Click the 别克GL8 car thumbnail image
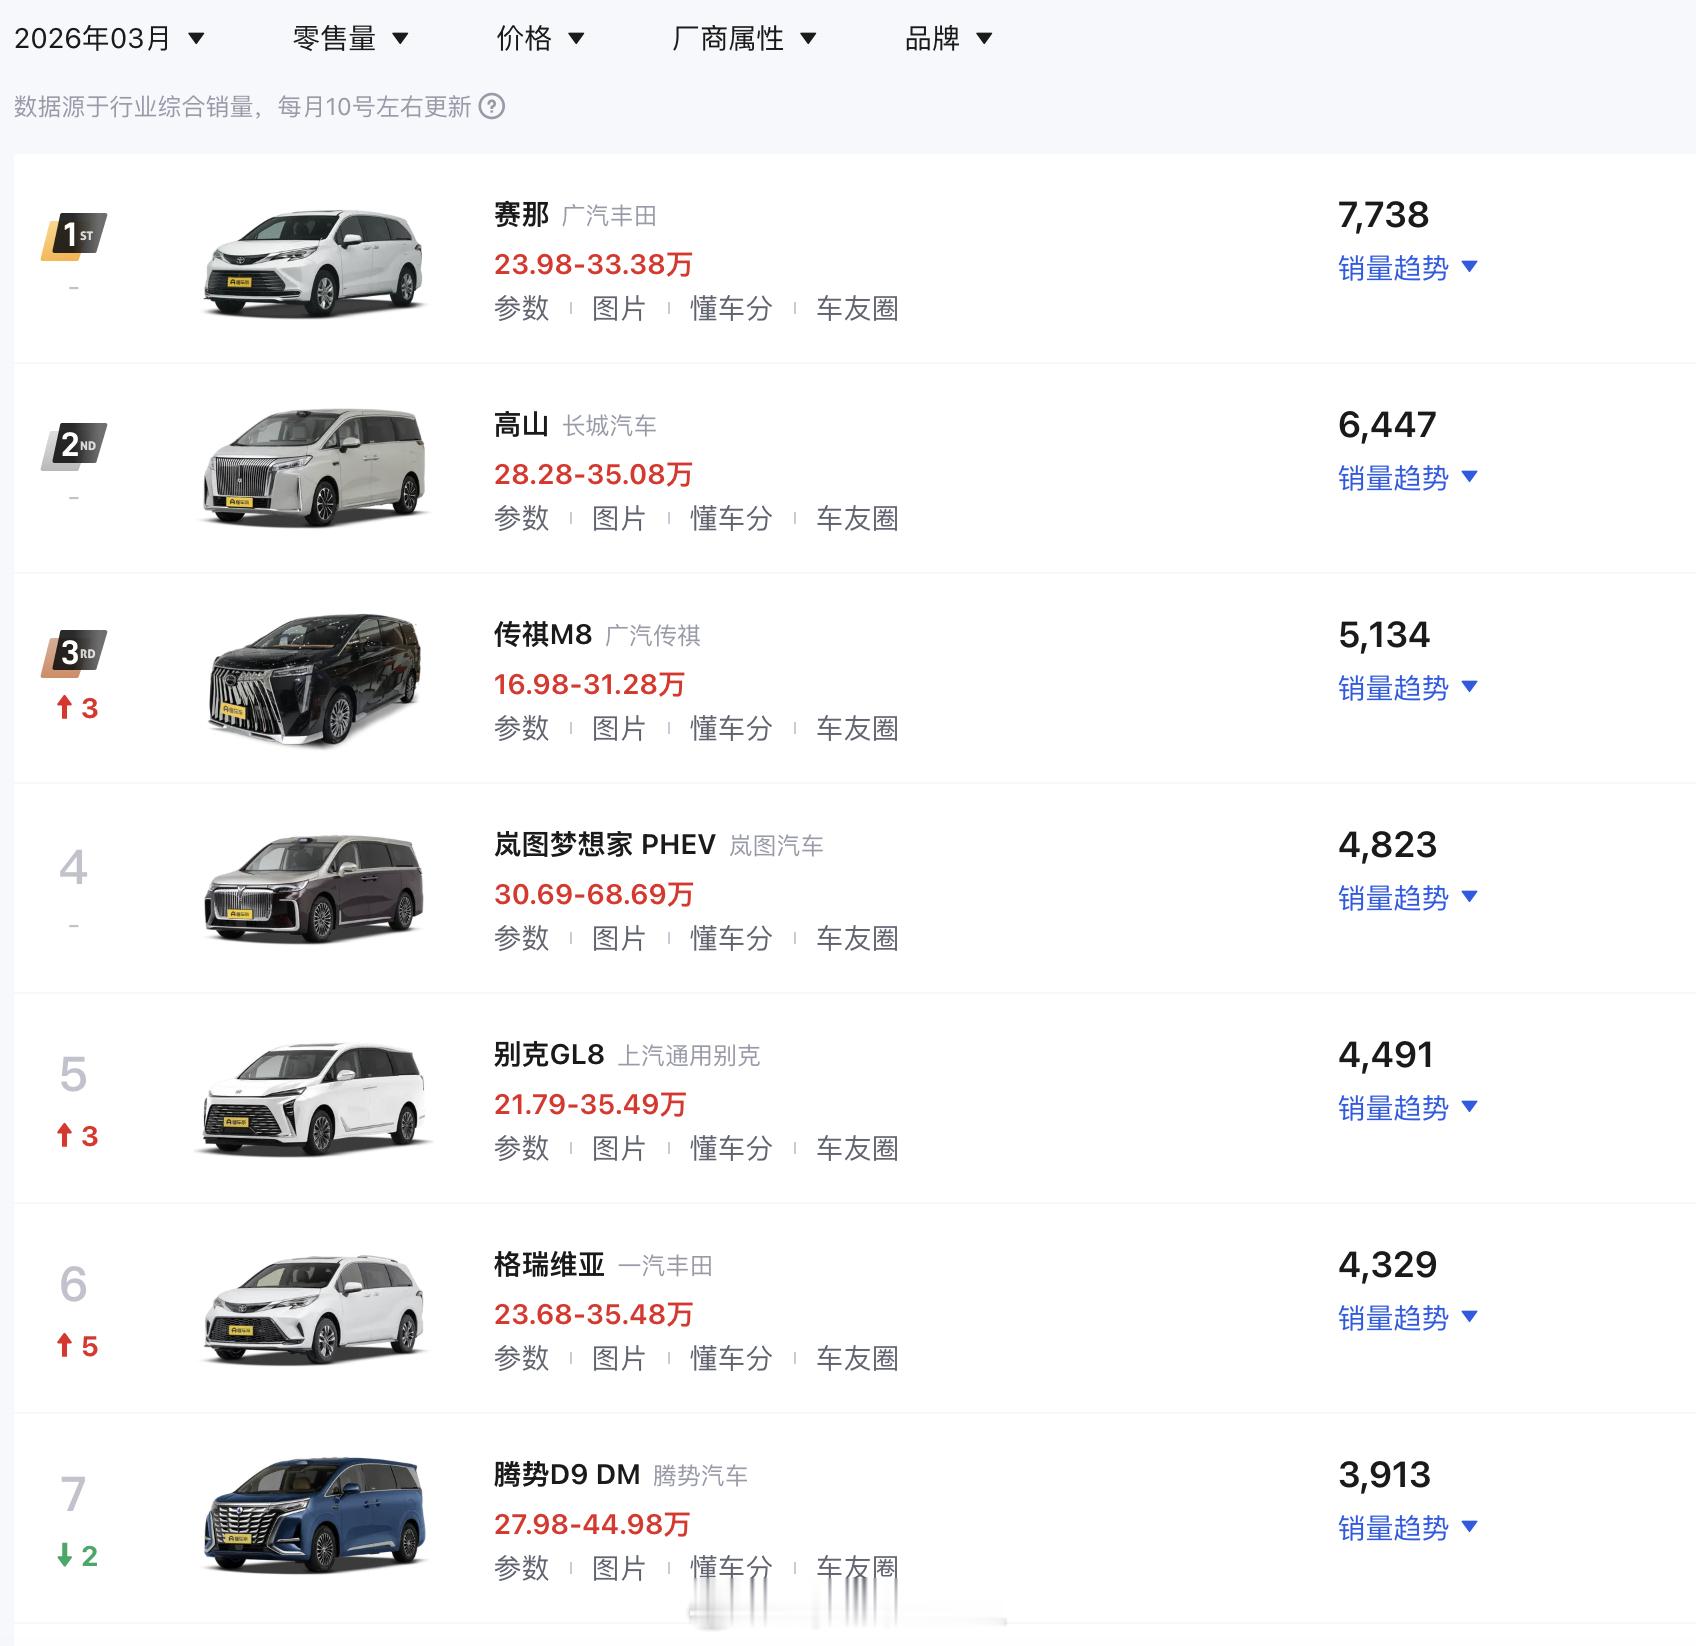The height and width of the screenshot is (1646, 1696). point(315,1098)
